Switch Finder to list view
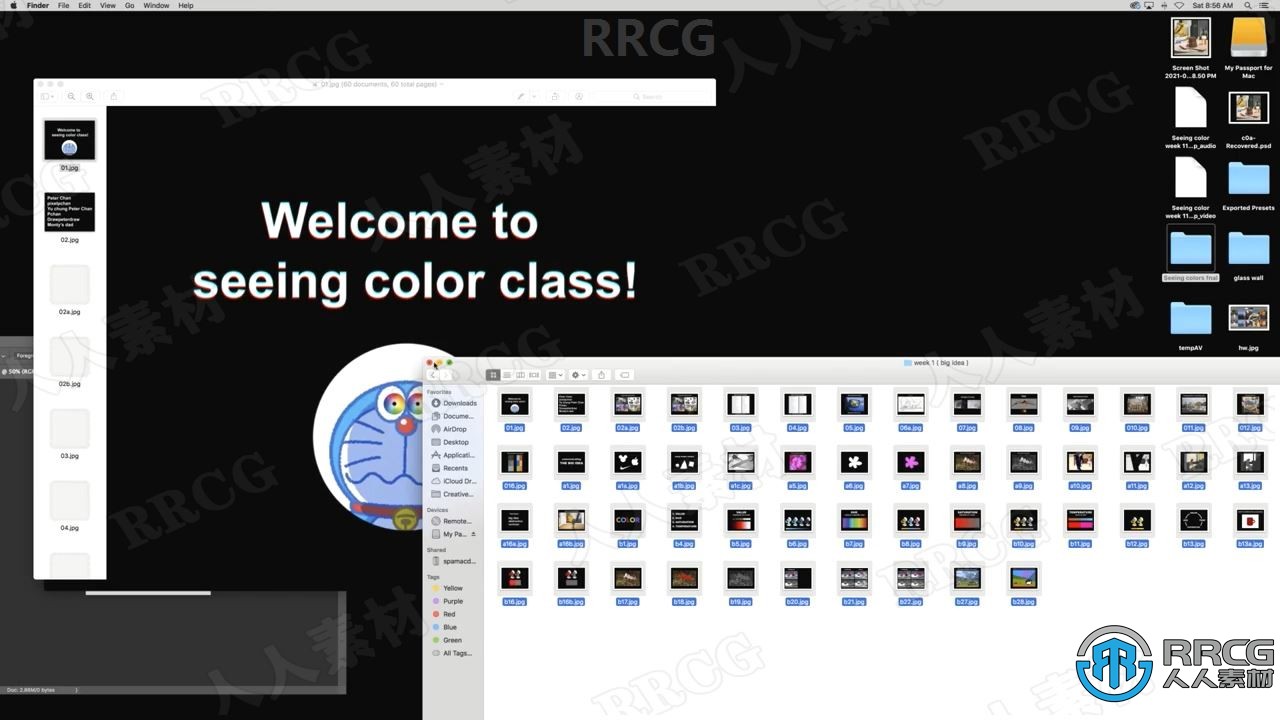This screenshot has width=1280, height=720. pos(507,375)
